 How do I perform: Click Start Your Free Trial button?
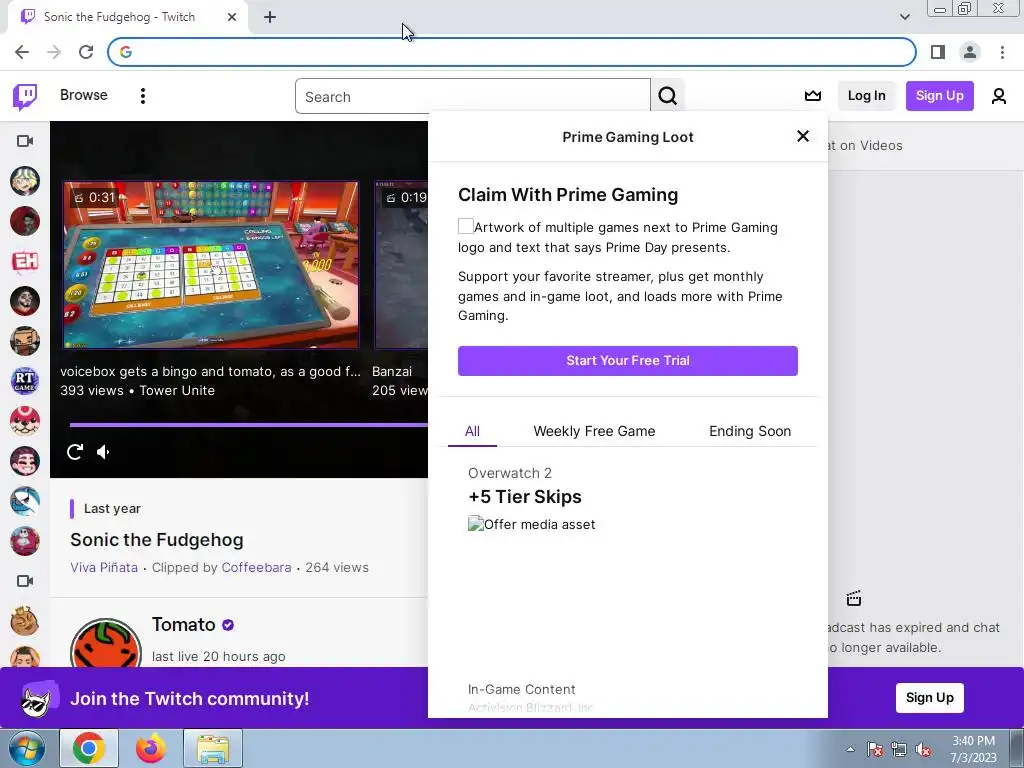coord(628,360)
